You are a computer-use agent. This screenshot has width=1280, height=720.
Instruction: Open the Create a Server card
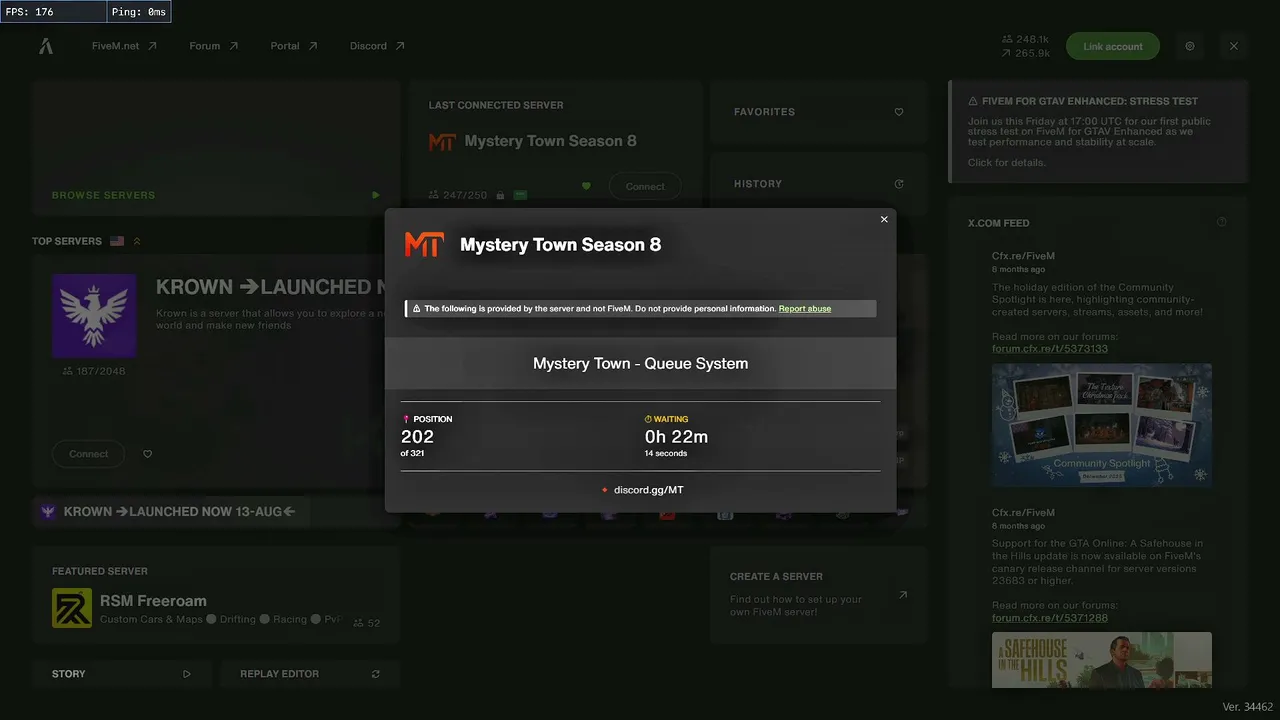click(x=819, y=594)
